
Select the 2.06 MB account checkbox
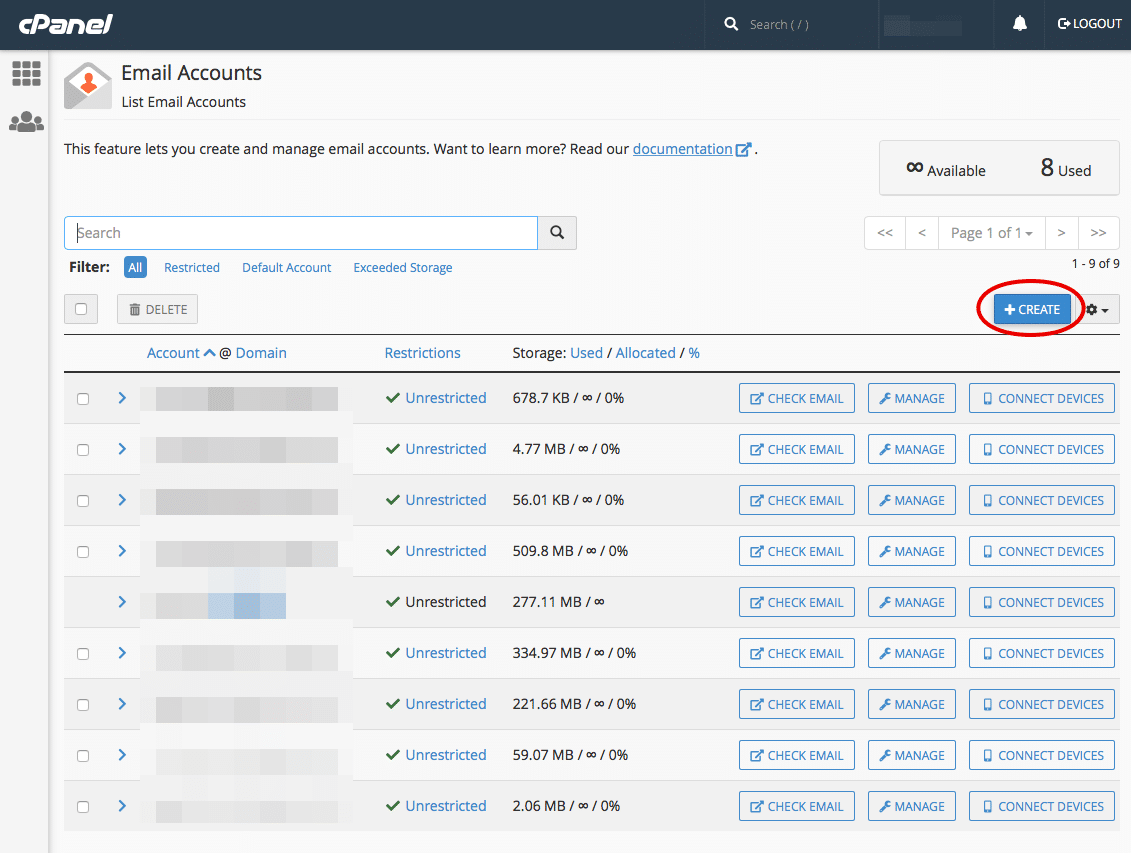(83, 807)
